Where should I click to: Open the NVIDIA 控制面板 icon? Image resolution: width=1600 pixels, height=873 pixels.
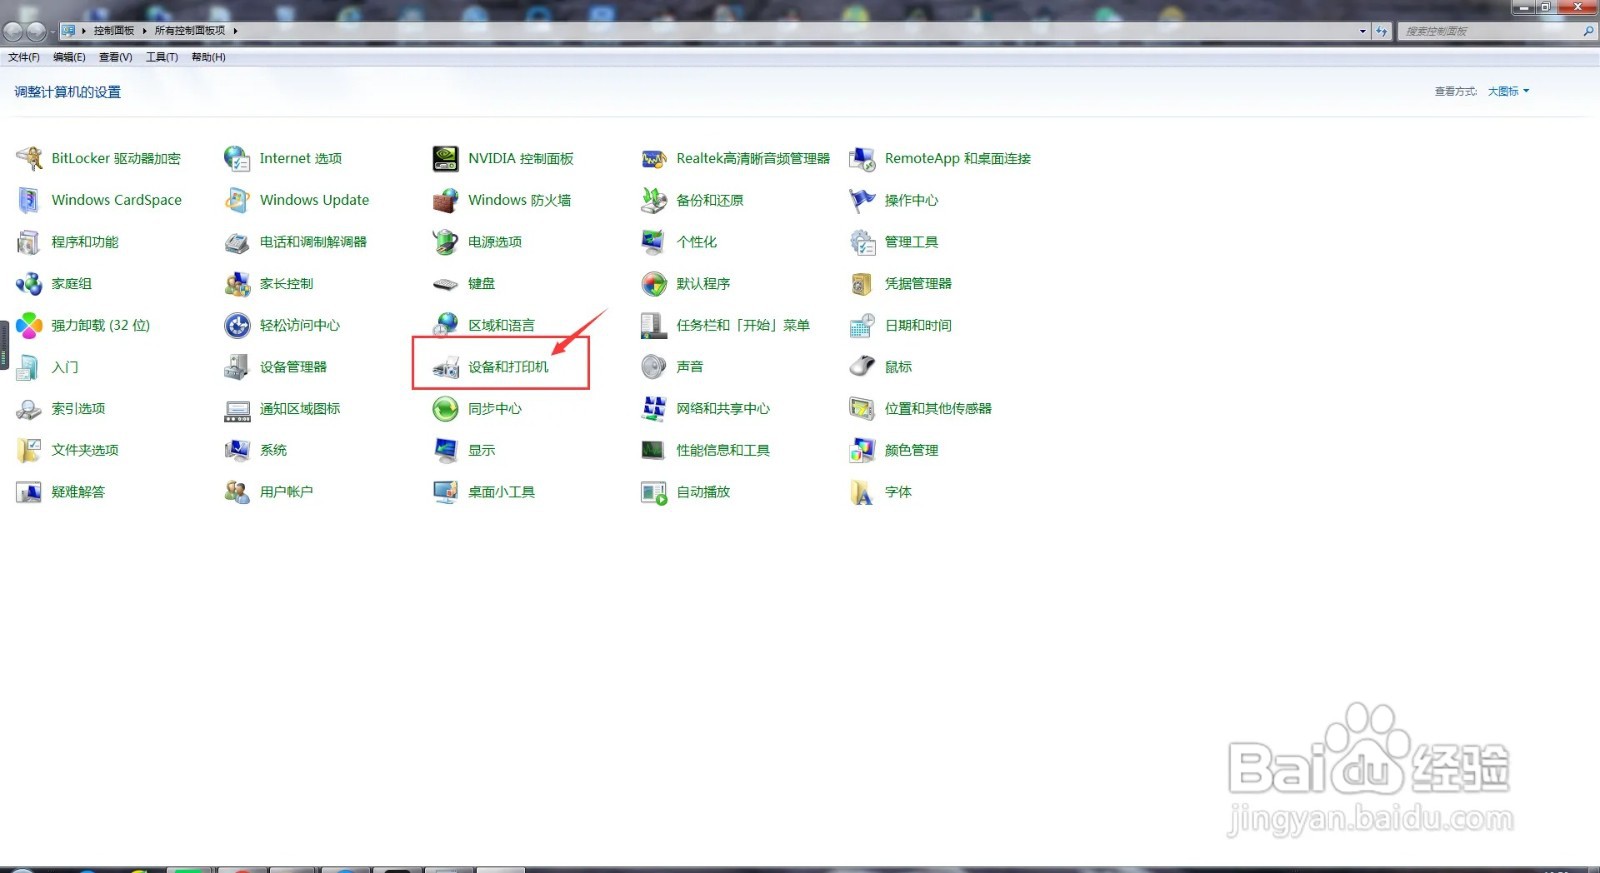tap(445, 158)
